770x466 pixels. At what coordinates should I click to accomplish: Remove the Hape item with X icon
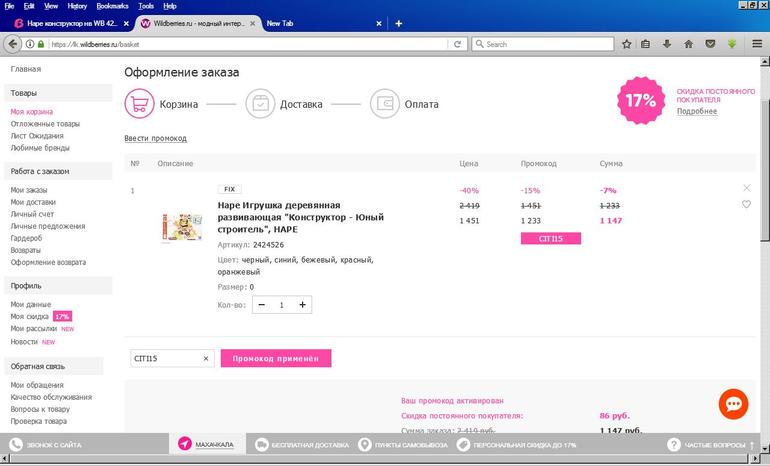point(746,188)
